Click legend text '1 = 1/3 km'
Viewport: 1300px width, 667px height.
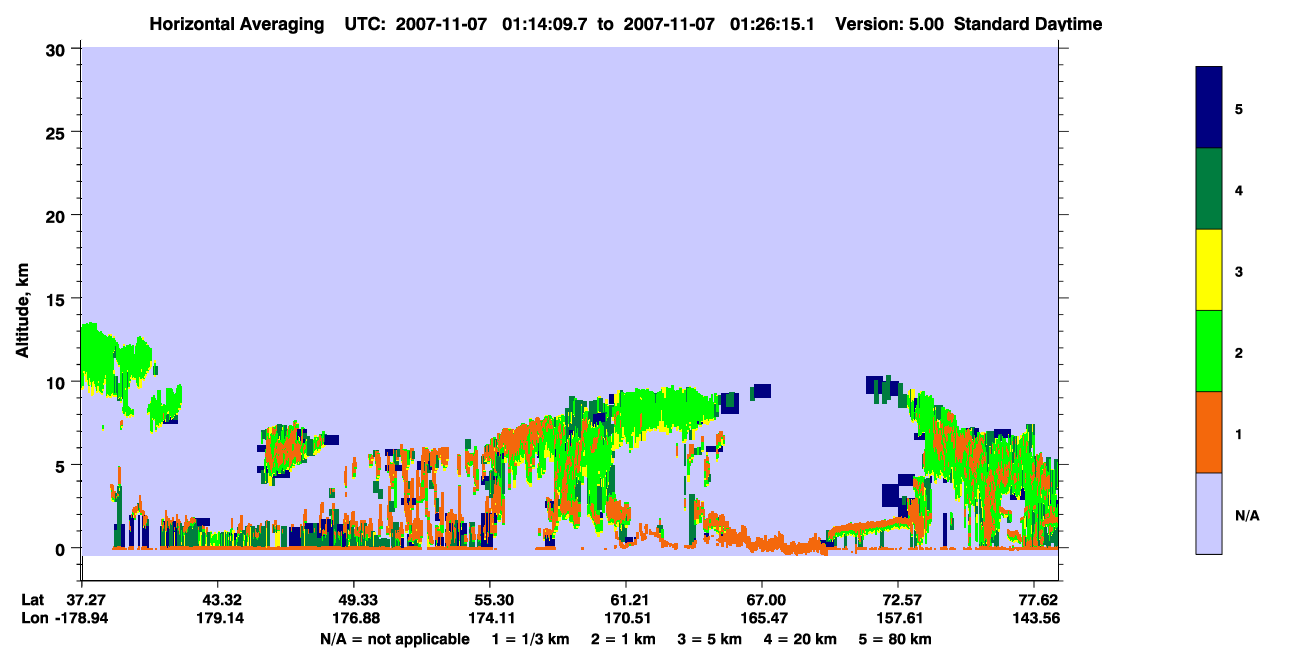[531, 638]
